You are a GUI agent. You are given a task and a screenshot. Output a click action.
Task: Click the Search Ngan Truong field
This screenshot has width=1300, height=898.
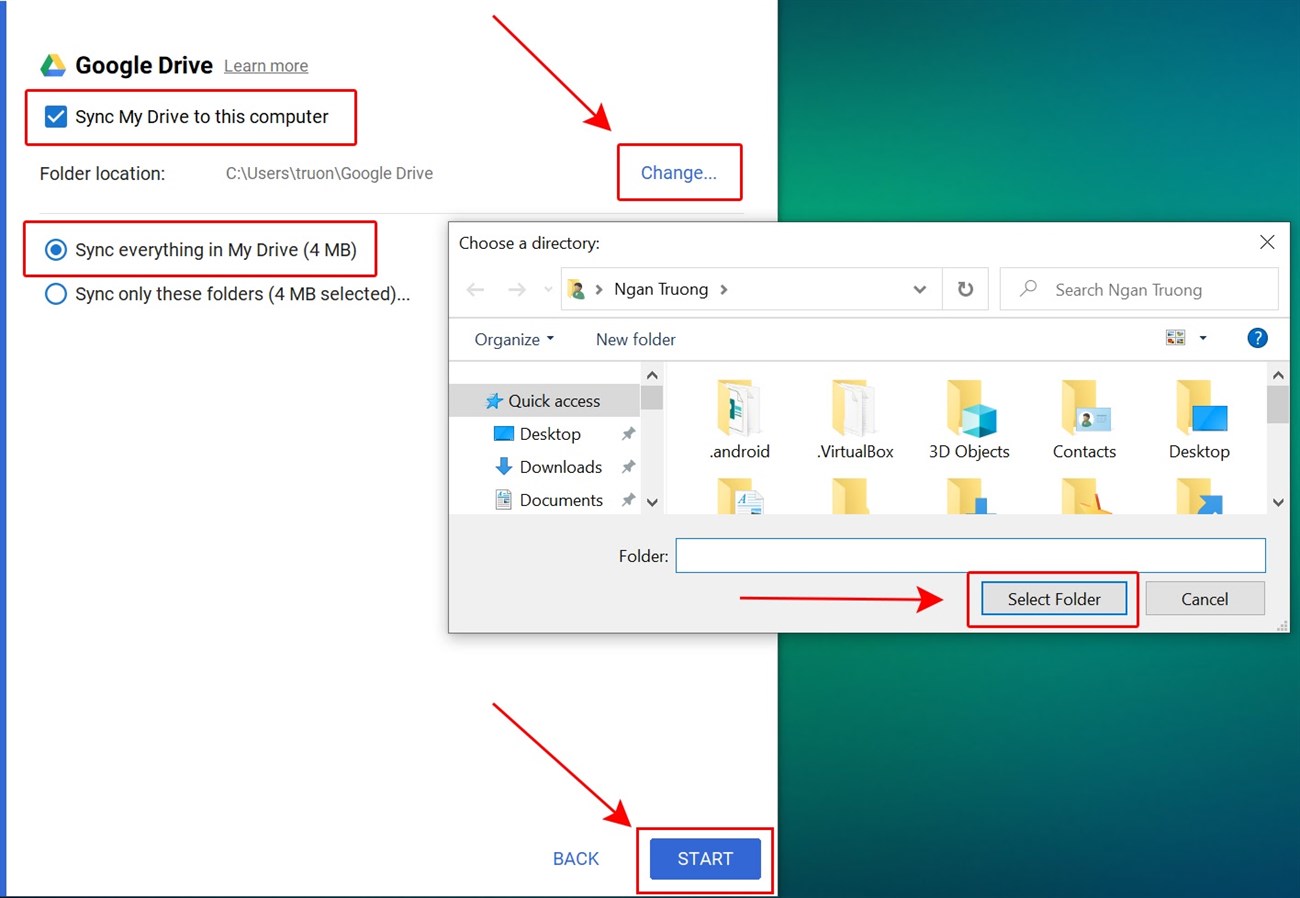tap(1139, 289)
